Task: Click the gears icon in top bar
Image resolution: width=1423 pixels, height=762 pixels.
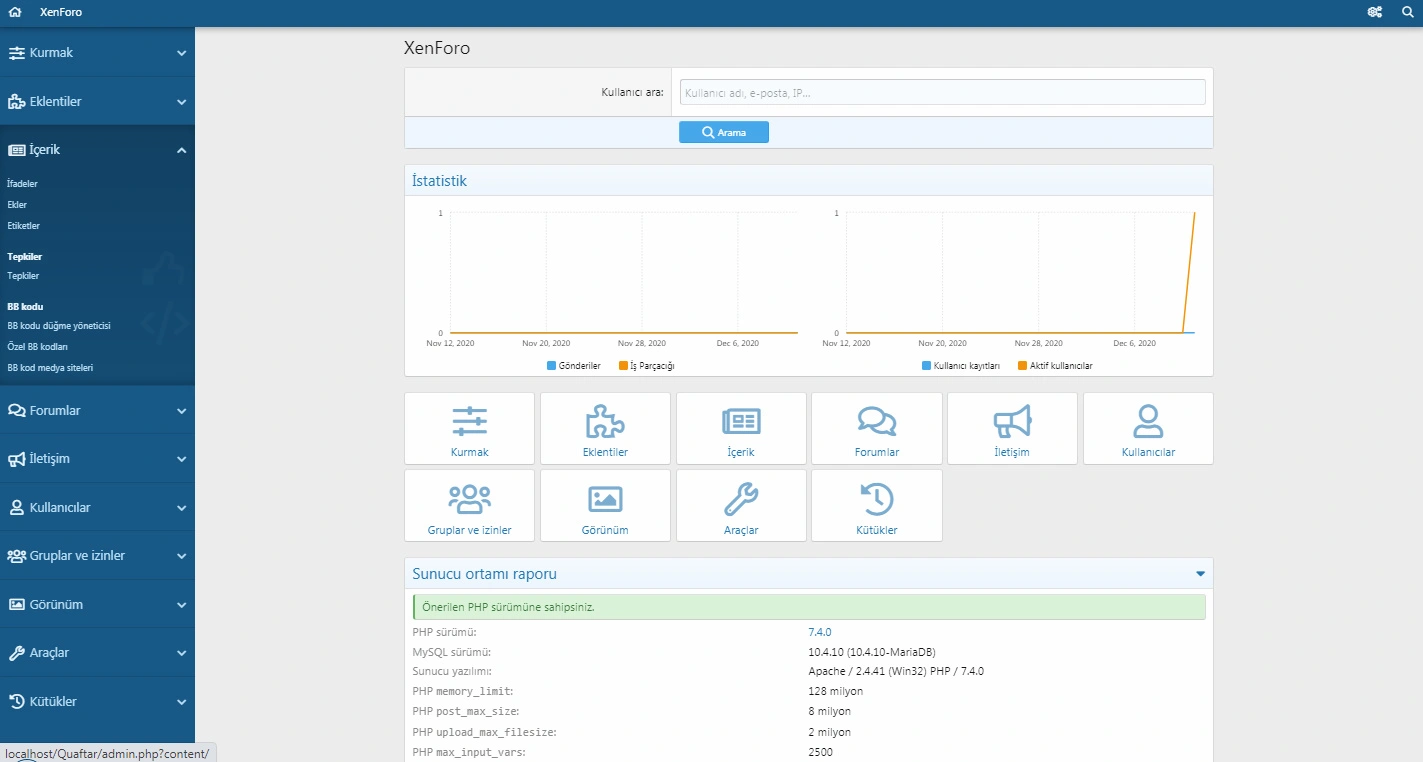Action: (x=1375, y=12)
